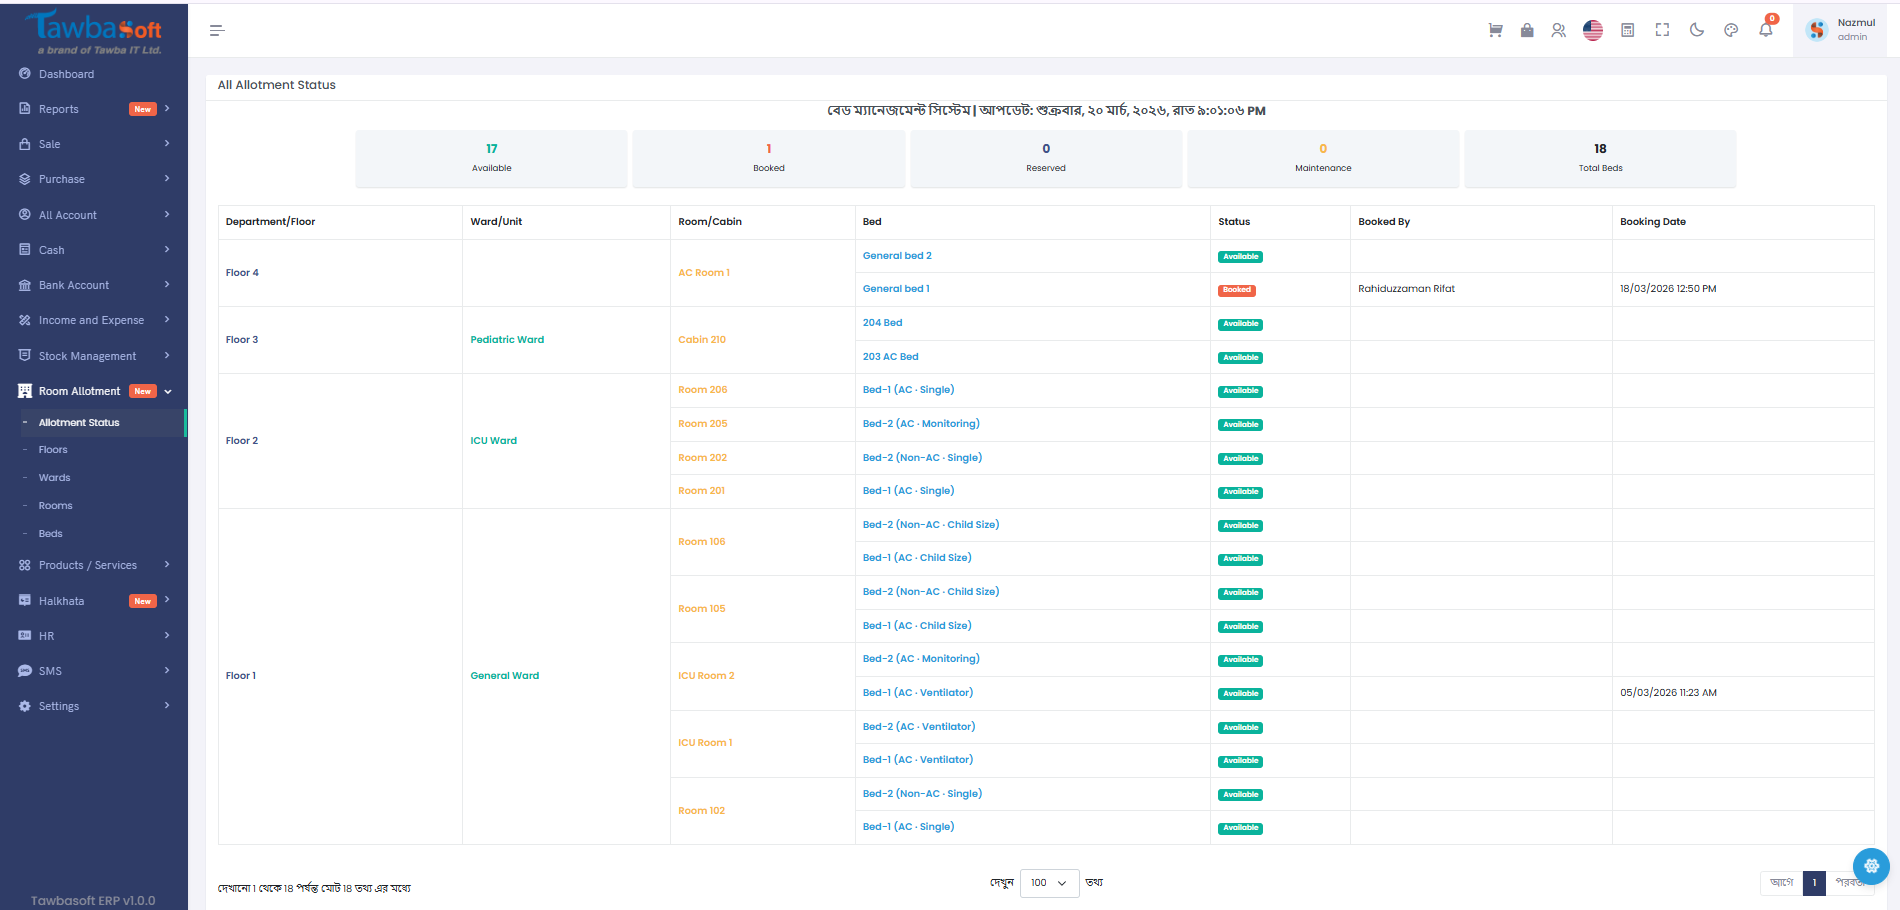Screen dimensions: 1900x910
Task: Click the shopping bag icon in header
Action: (x=1527, y=30)
